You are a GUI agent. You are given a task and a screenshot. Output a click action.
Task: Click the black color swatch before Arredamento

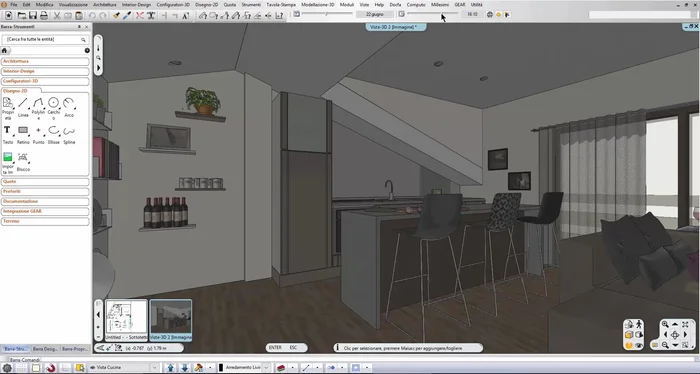coord(221,368)
